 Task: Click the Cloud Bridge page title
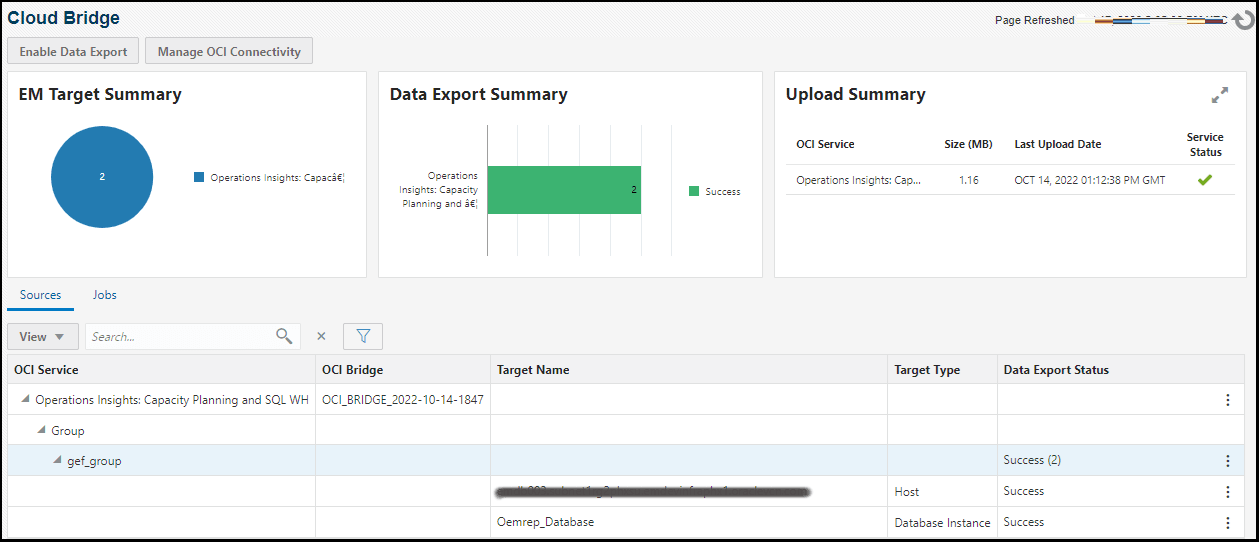tap(64, 18)
